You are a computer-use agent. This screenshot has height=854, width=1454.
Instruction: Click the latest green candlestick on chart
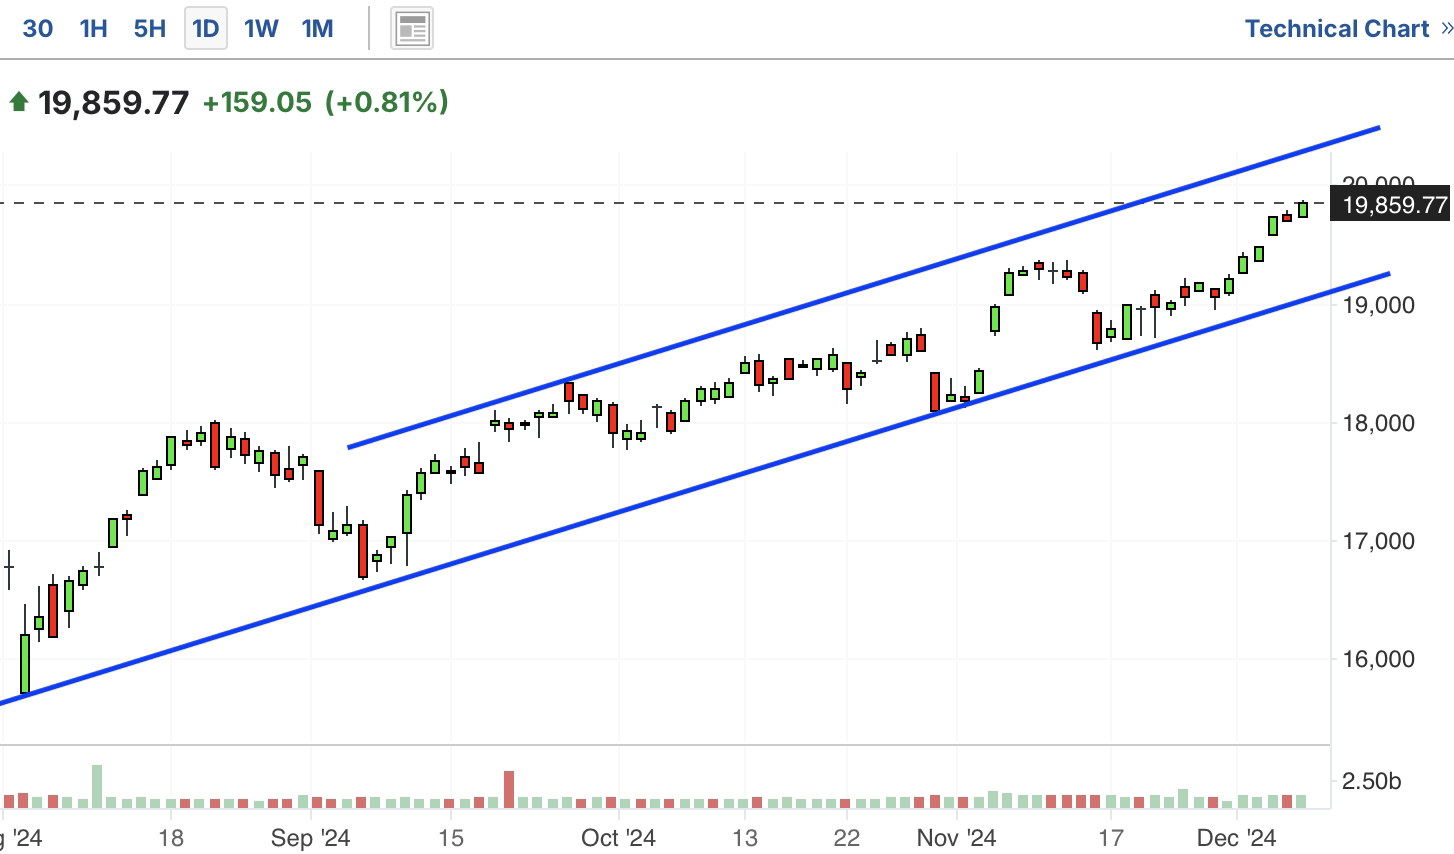tap(1303, 209)
